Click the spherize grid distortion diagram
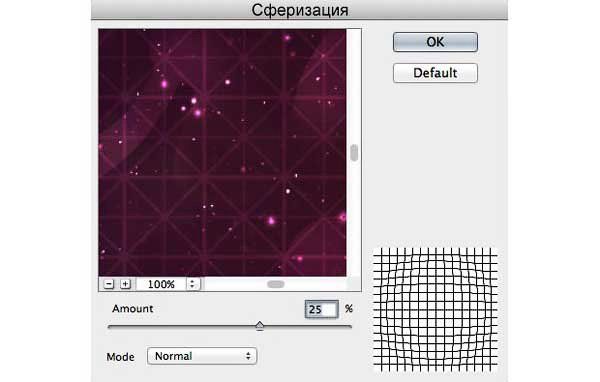The height and width of the screenshot is (382, 600). [x=435, y=310]
